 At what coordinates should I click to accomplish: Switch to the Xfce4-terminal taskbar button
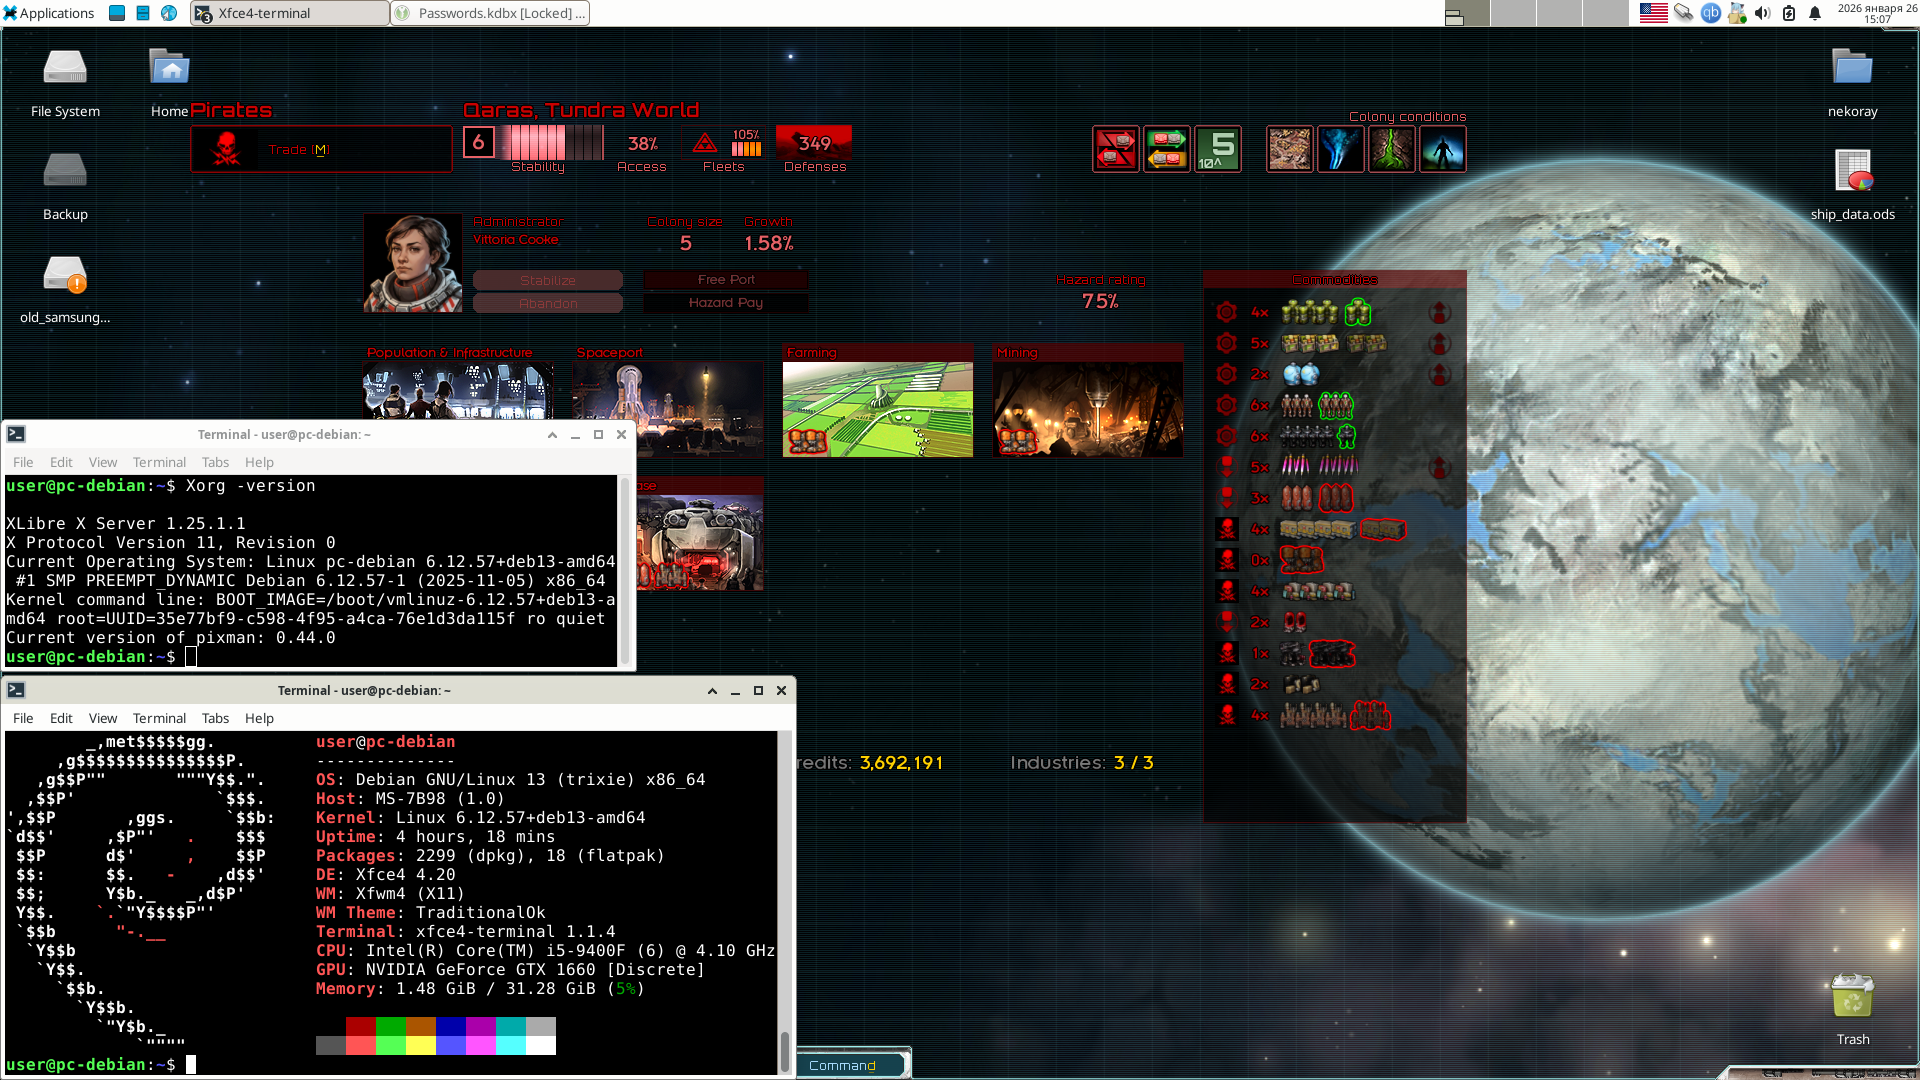(x=290, y=13)
